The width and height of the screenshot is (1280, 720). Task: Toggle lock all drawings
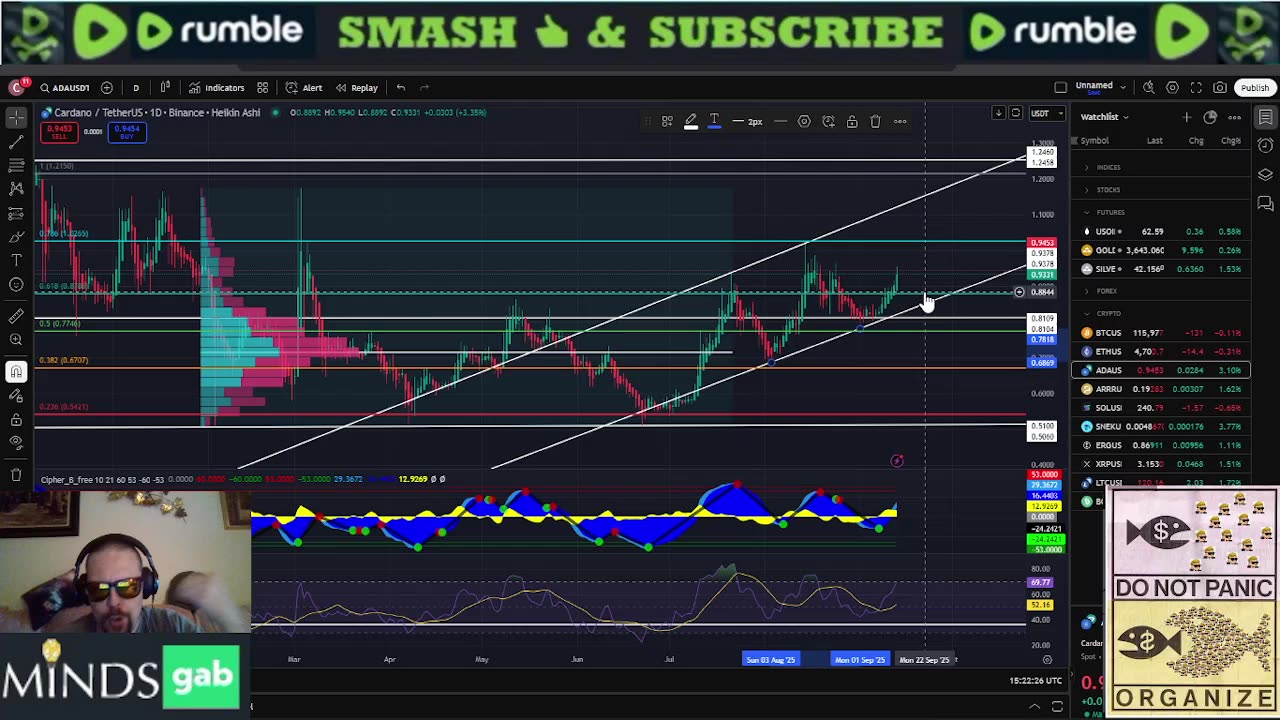[x=16, y=419]
